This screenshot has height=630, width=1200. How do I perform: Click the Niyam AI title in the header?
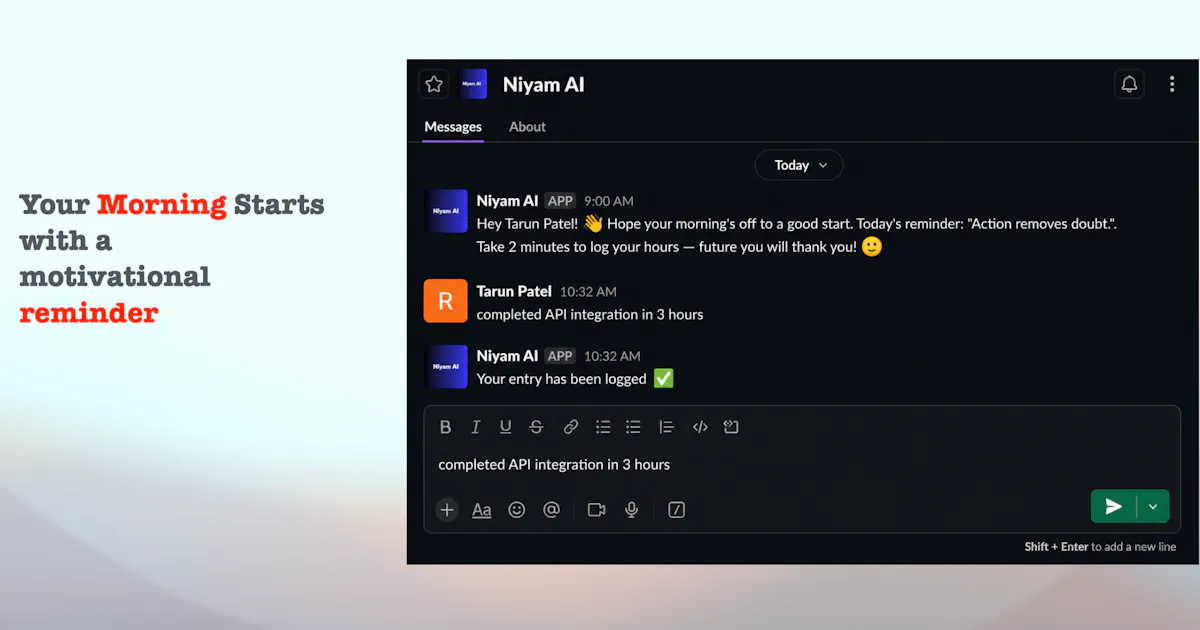pyautogui.click(x=544, y=85)
